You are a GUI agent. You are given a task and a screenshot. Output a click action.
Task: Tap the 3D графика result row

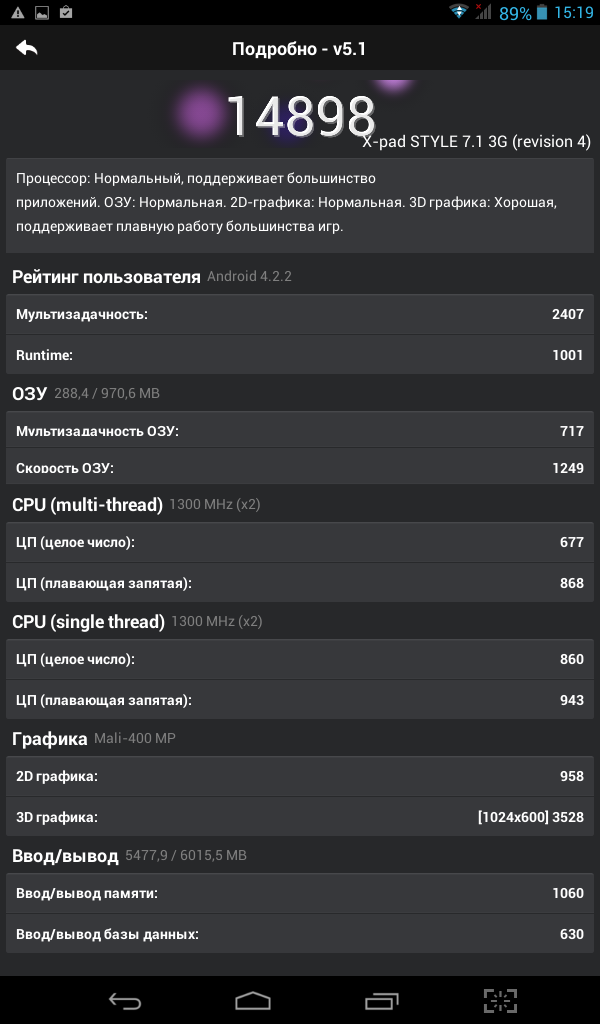pyautogui.click(x=300, y=817)
